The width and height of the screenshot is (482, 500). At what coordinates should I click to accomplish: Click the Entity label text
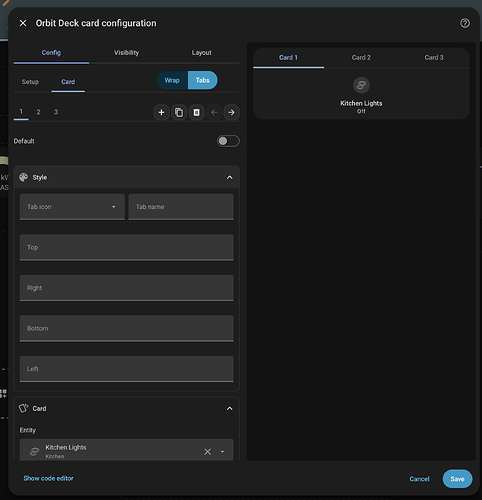point(28,430)
